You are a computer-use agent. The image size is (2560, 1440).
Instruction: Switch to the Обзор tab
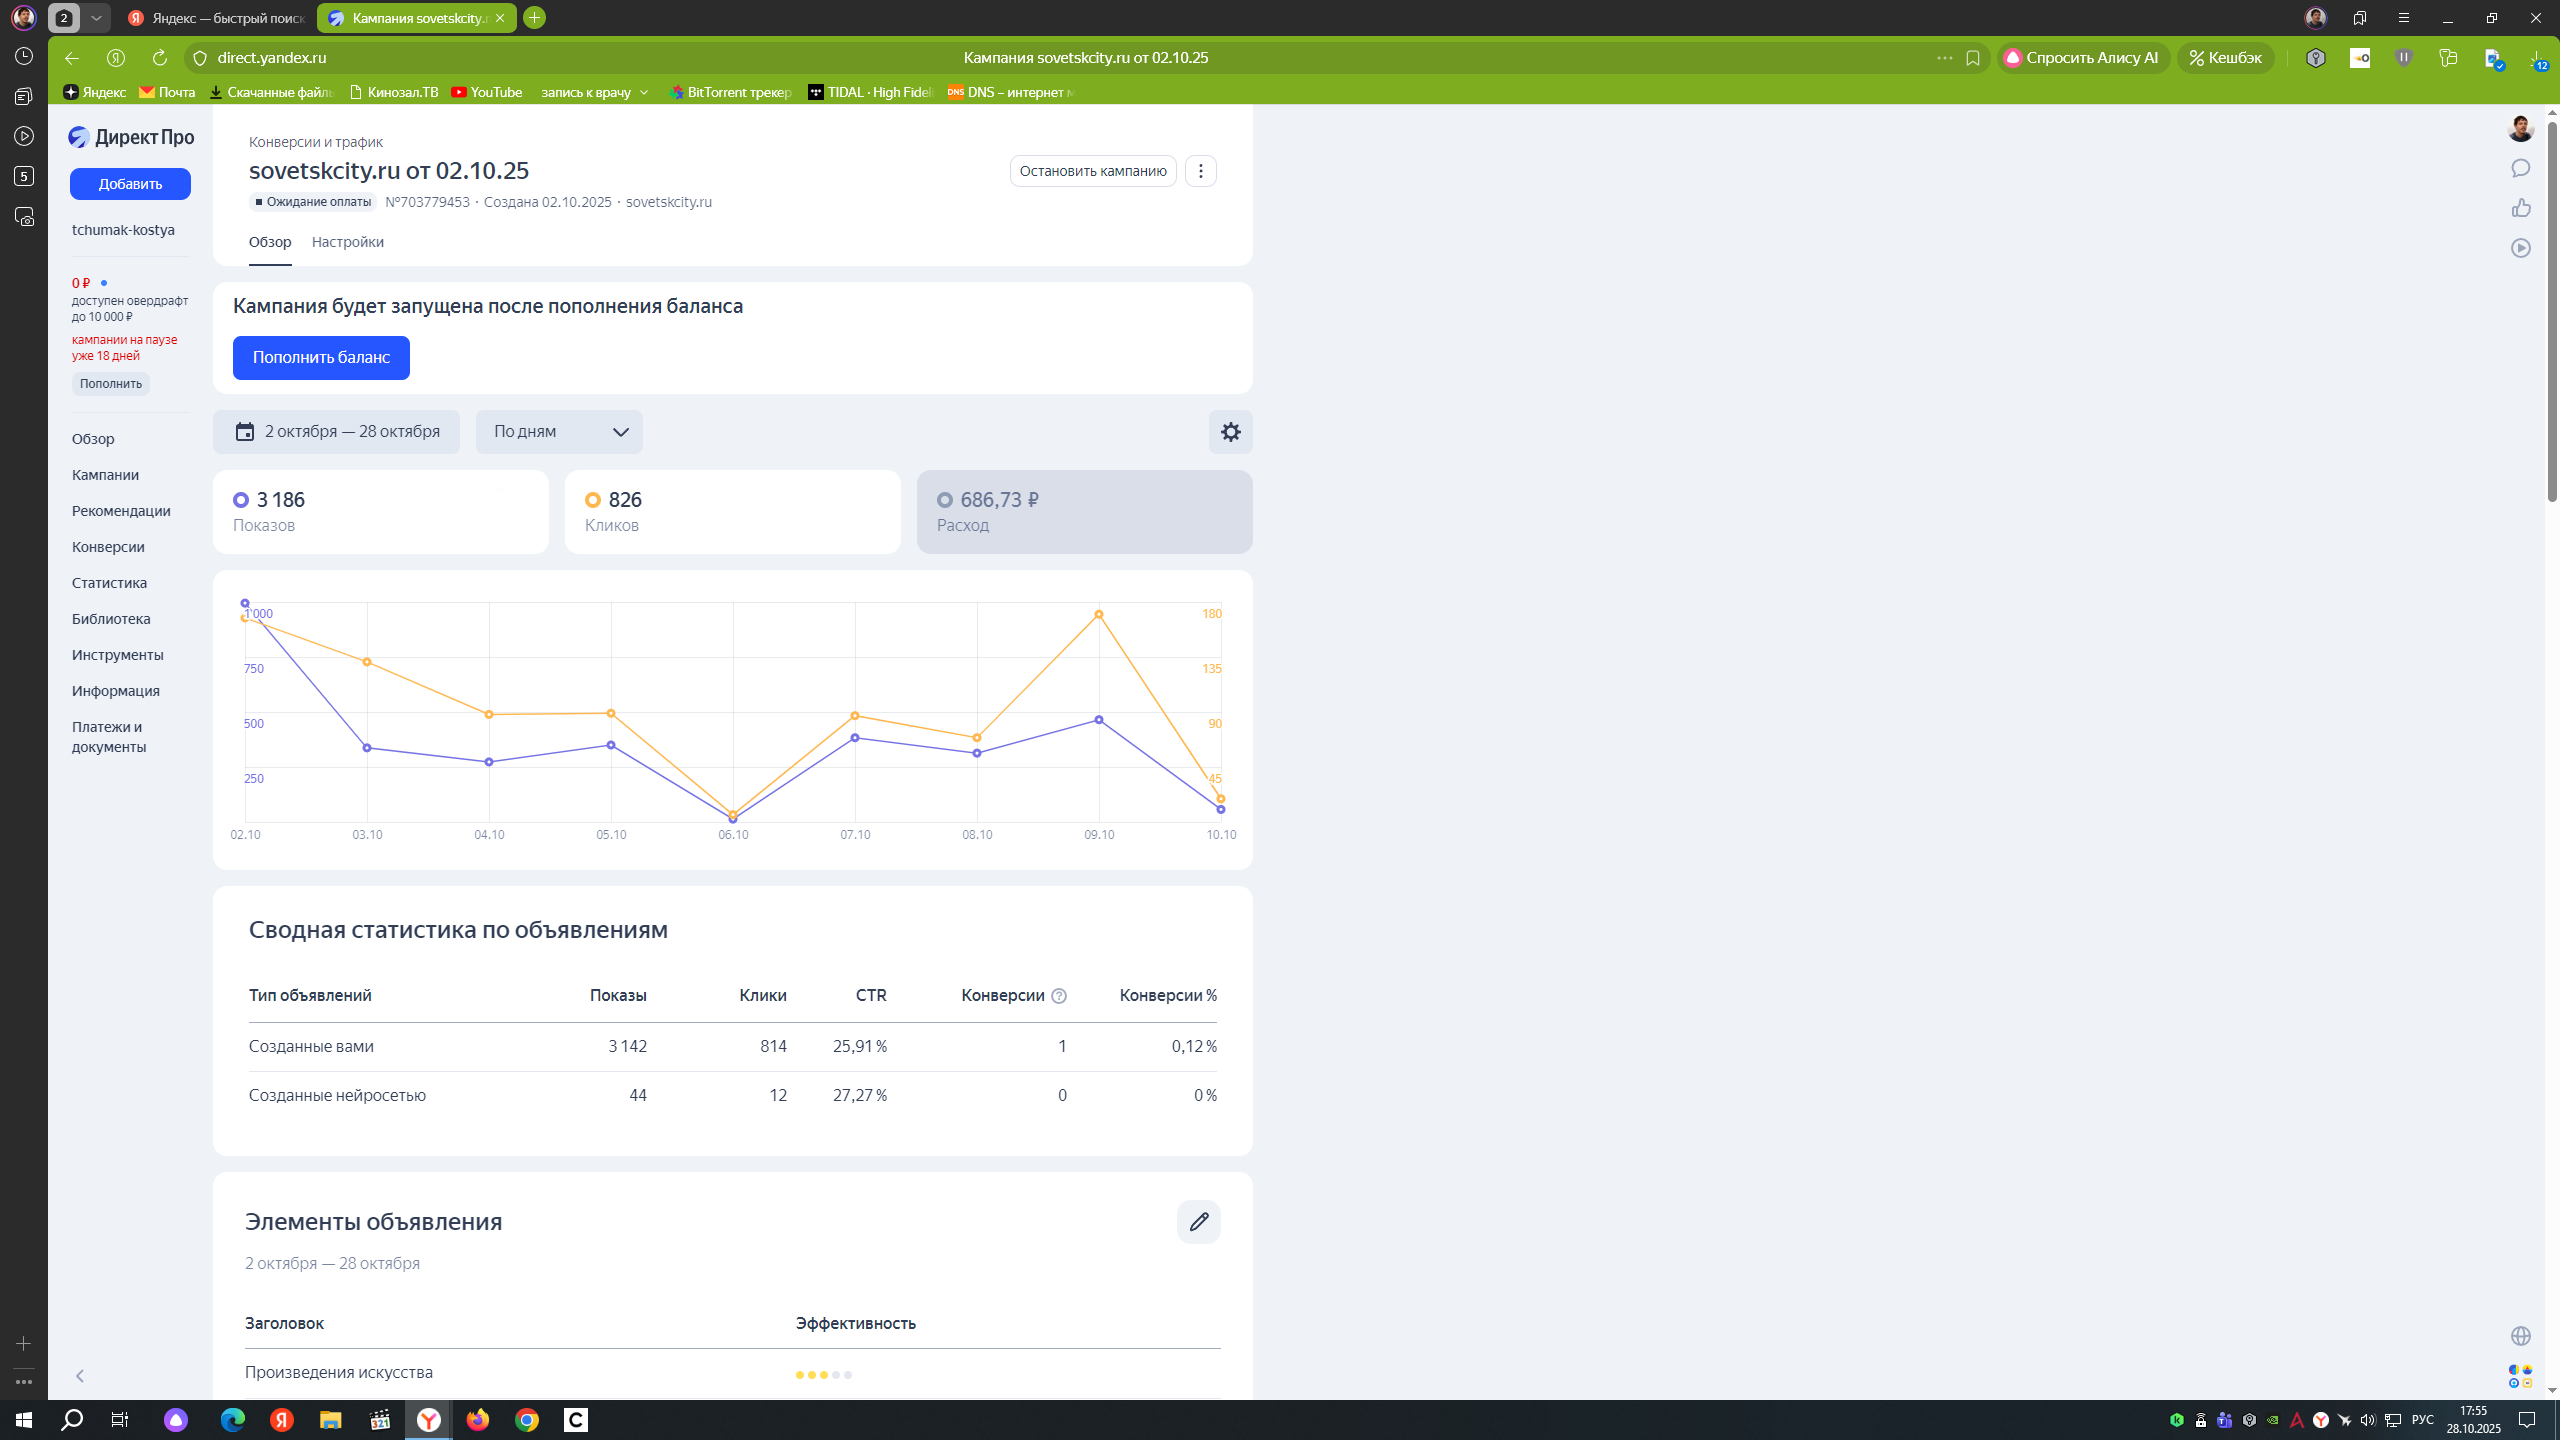pyautogui.click(x=270, y=242)
